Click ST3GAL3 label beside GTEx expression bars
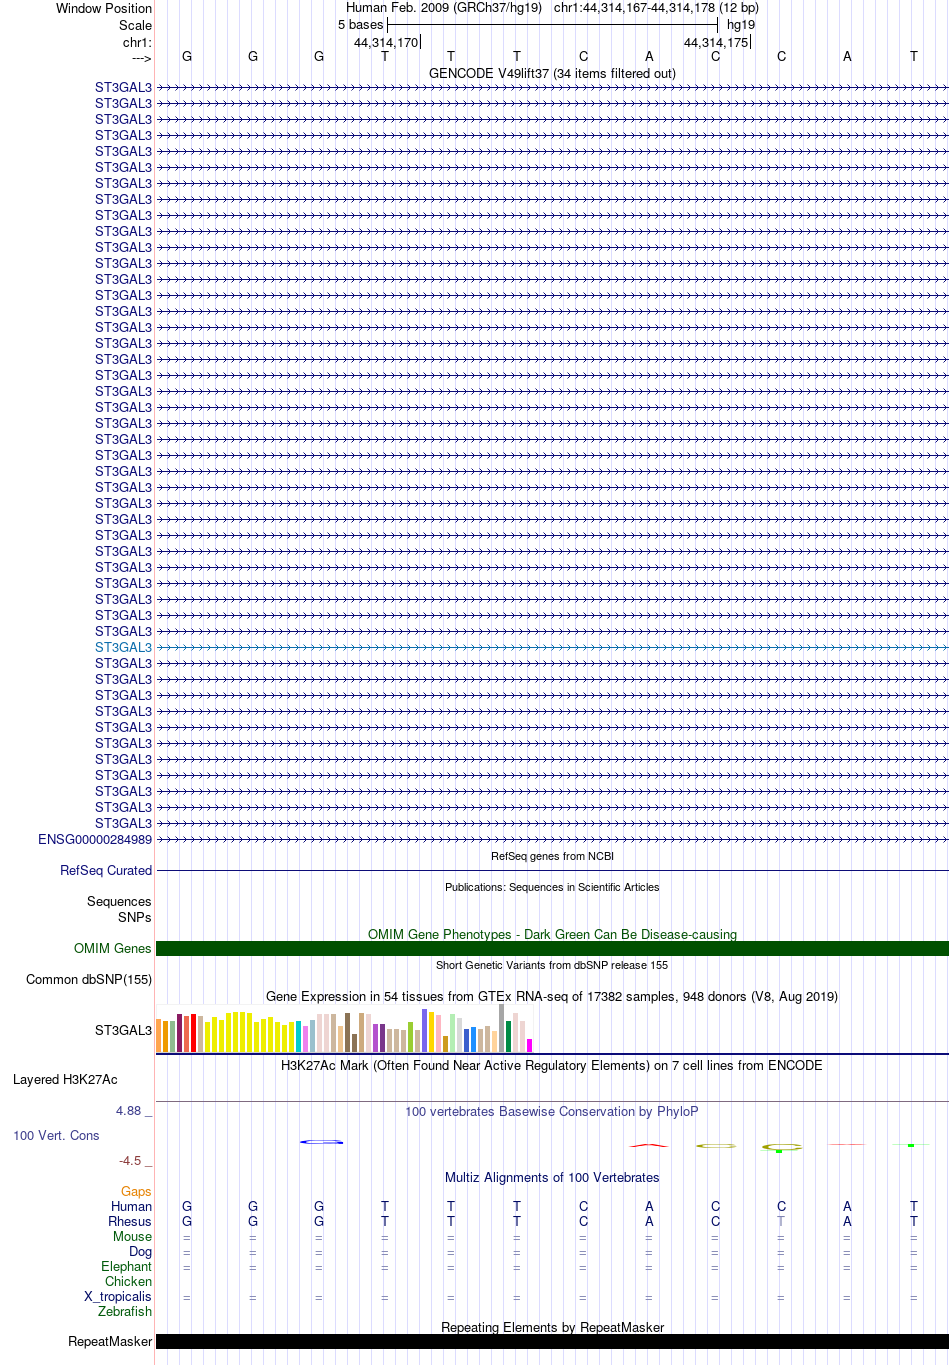This screenshot has height=1365, width=950. (123, 1030)
